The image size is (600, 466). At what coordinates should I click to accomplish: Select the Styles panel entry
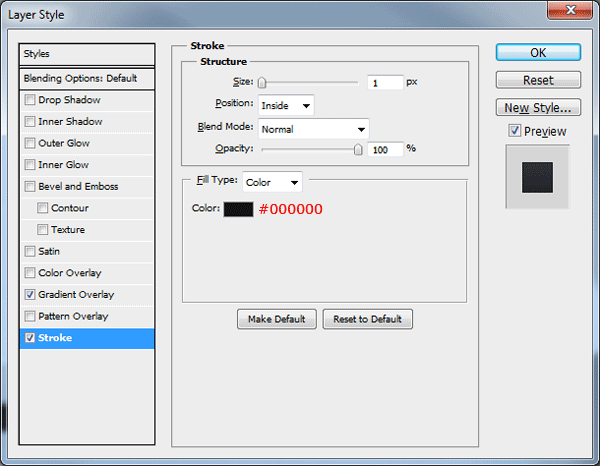click(87, 54)
